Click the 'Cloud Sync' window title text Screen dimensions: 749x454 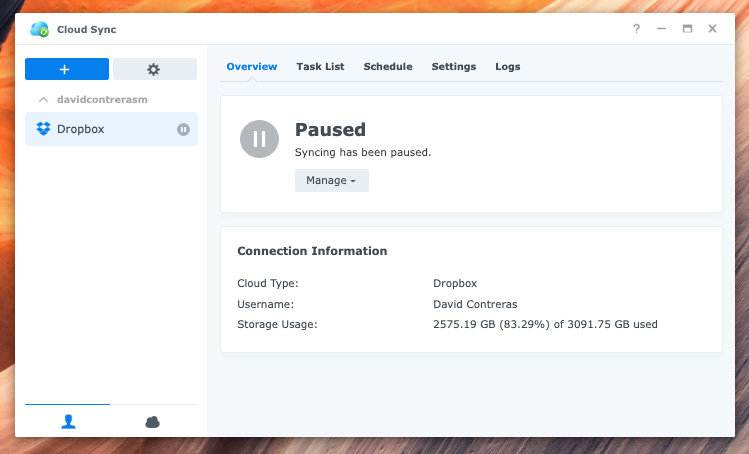[x=86, y=30]
